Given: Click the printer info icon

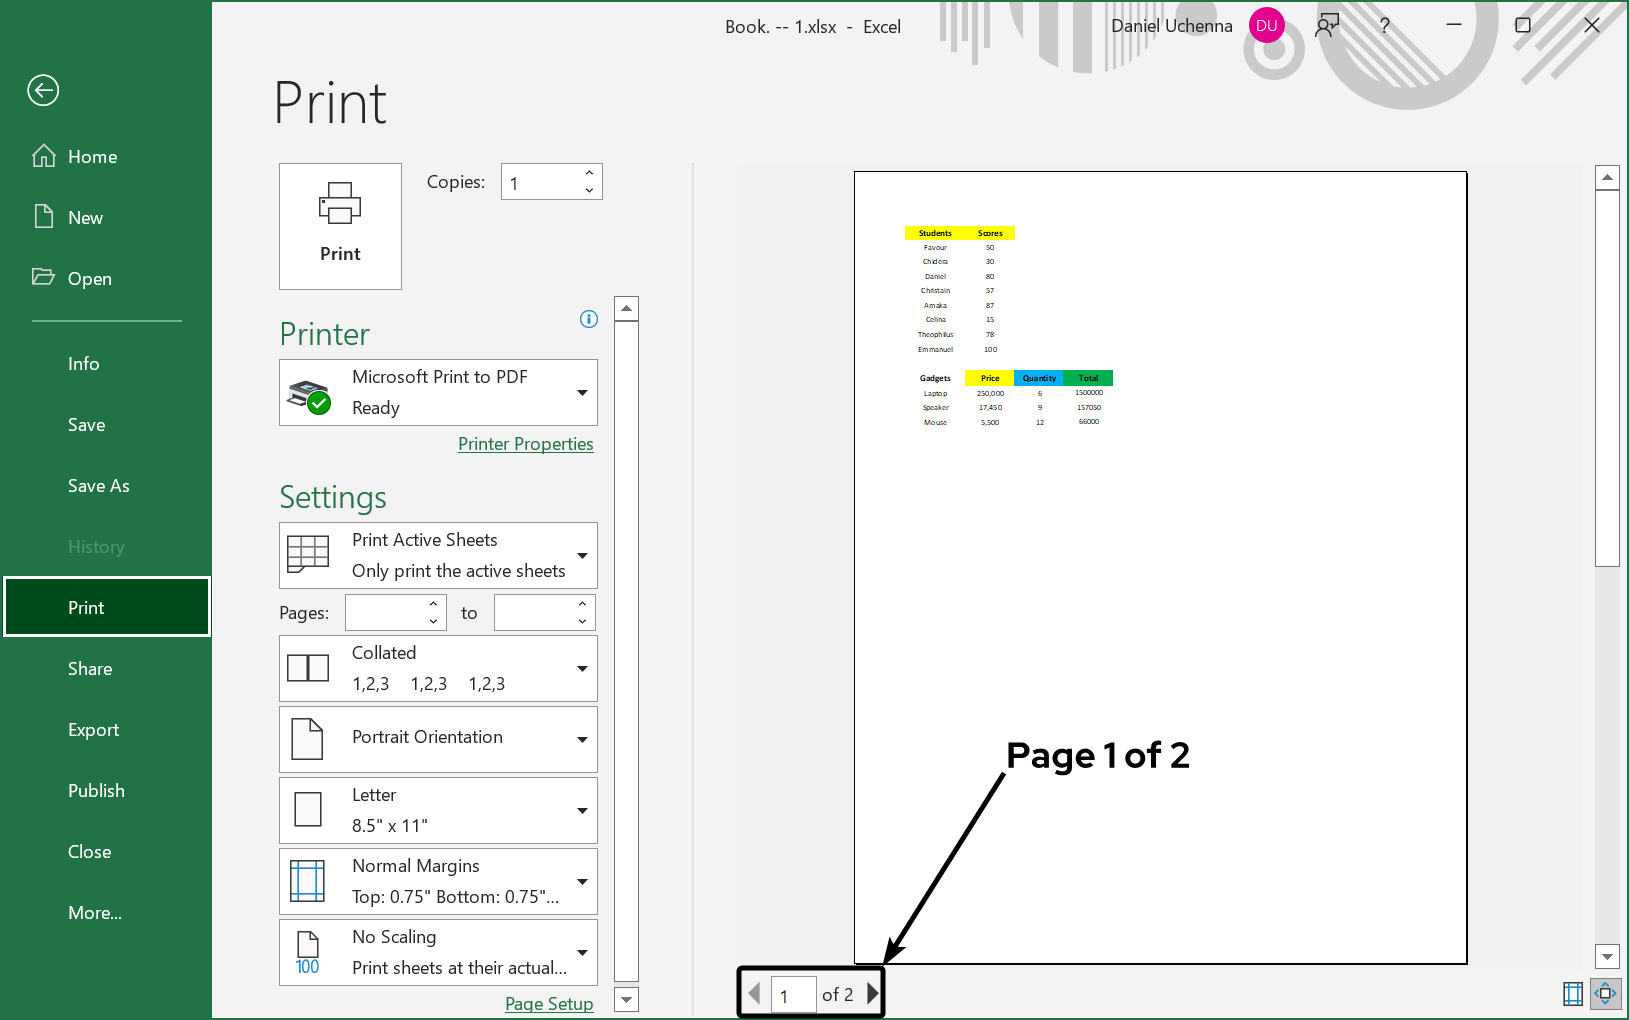Looking at the screenshot, I should pyautogui.click(x=589, y=319).
